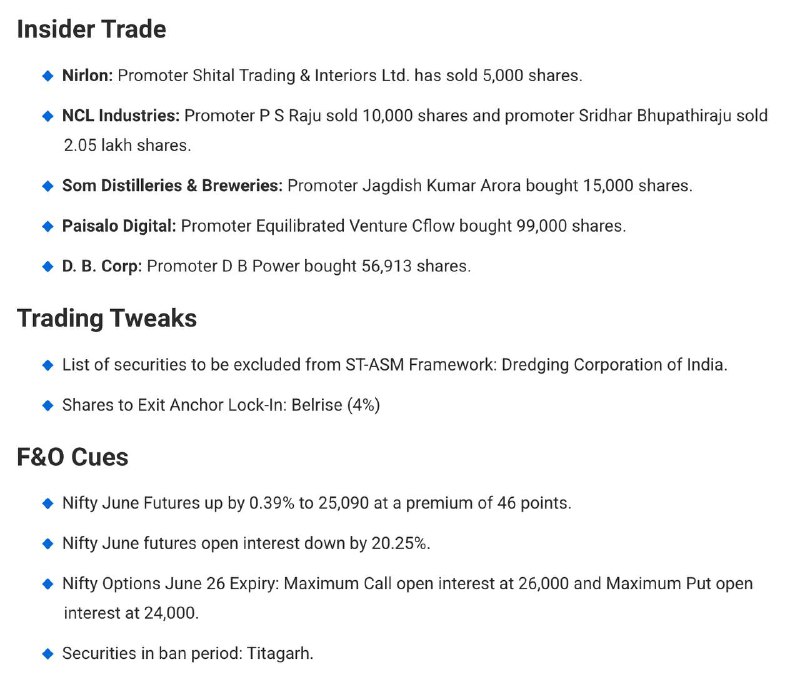Click the bullet next to Som Distilleries & Breweries
The height and width of the screenshot is (677, 800).
pyautogui.click(x=47, y=186)
